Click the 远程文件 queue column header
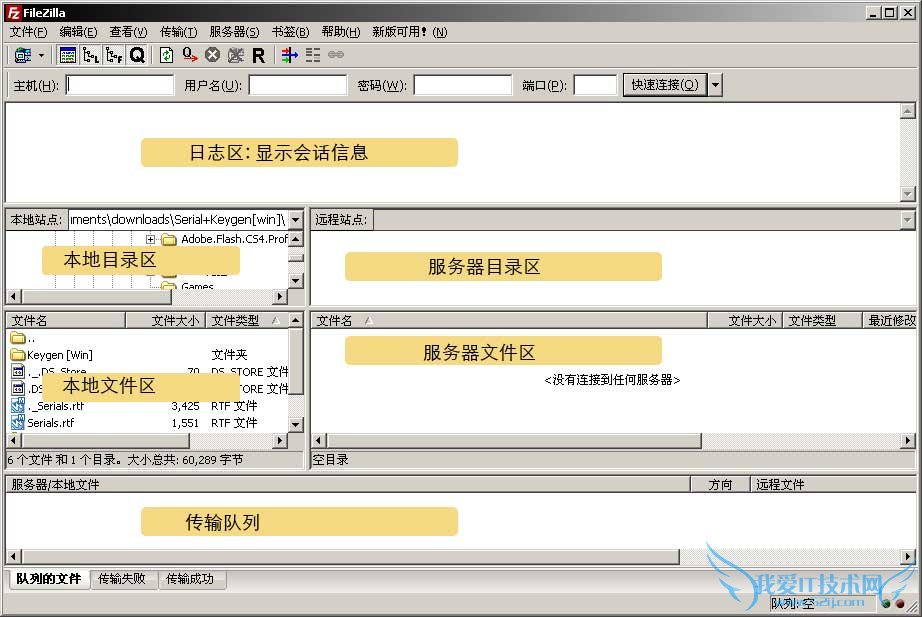Image resolution: width=922 pixels, height=617 pixels. (x=834, y=485)
